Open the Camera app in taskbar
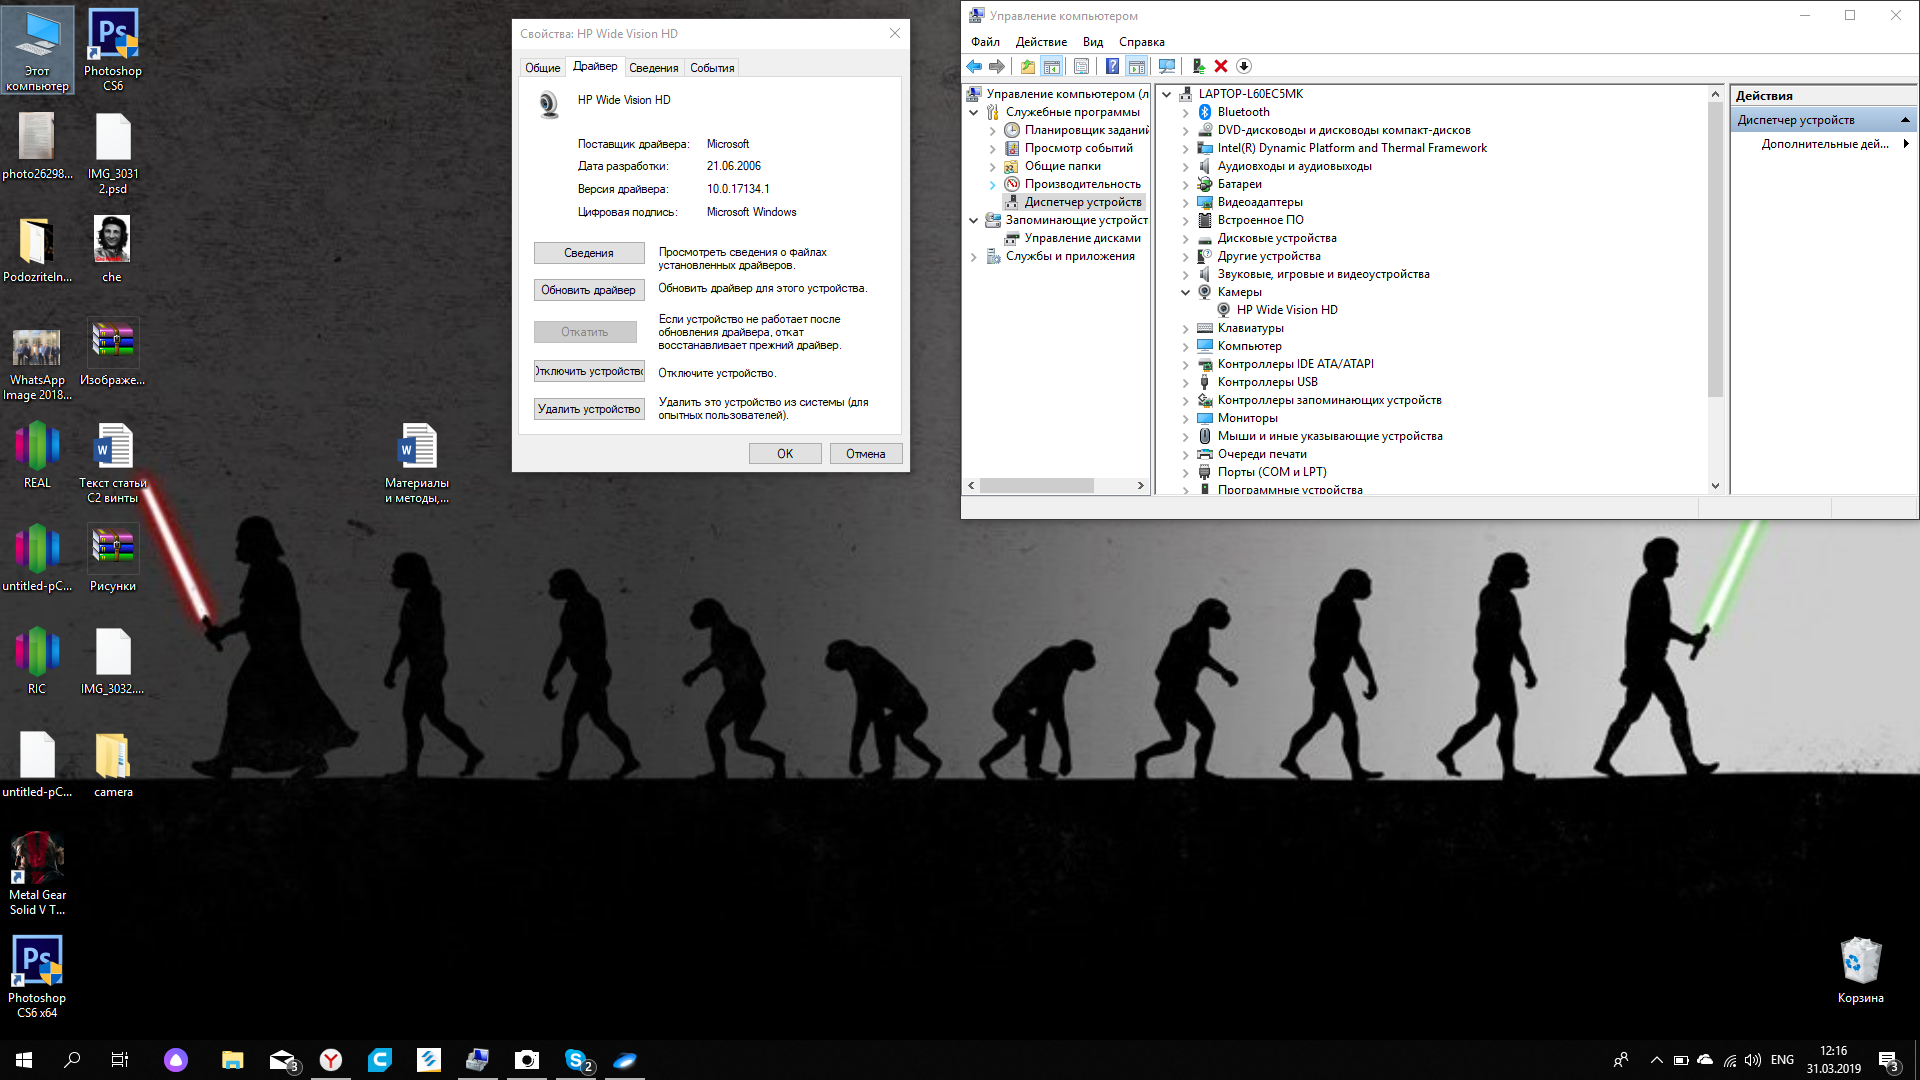 click(x=527, y=1060)
